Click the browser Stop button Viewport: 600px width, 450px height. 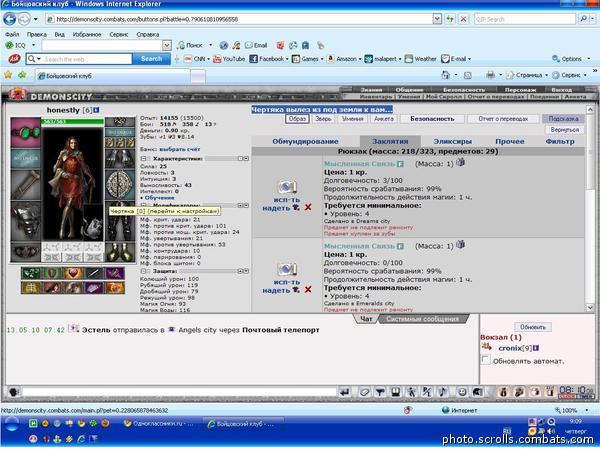pyautogui.click(x=463, y=19)
